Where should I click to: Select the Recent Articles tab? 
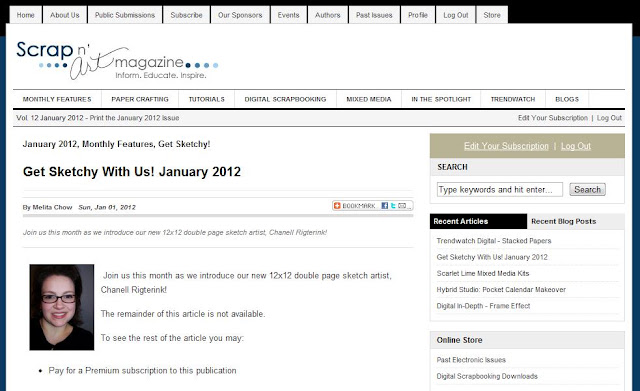click(x=478, y=221)
